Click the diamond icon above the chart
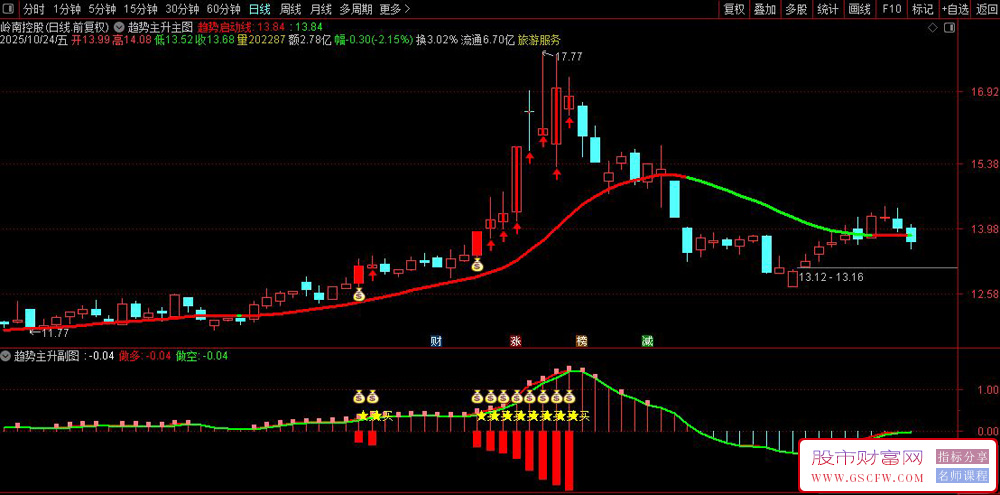Viewport: 1000px width, 495px height. tap(932, 27)
